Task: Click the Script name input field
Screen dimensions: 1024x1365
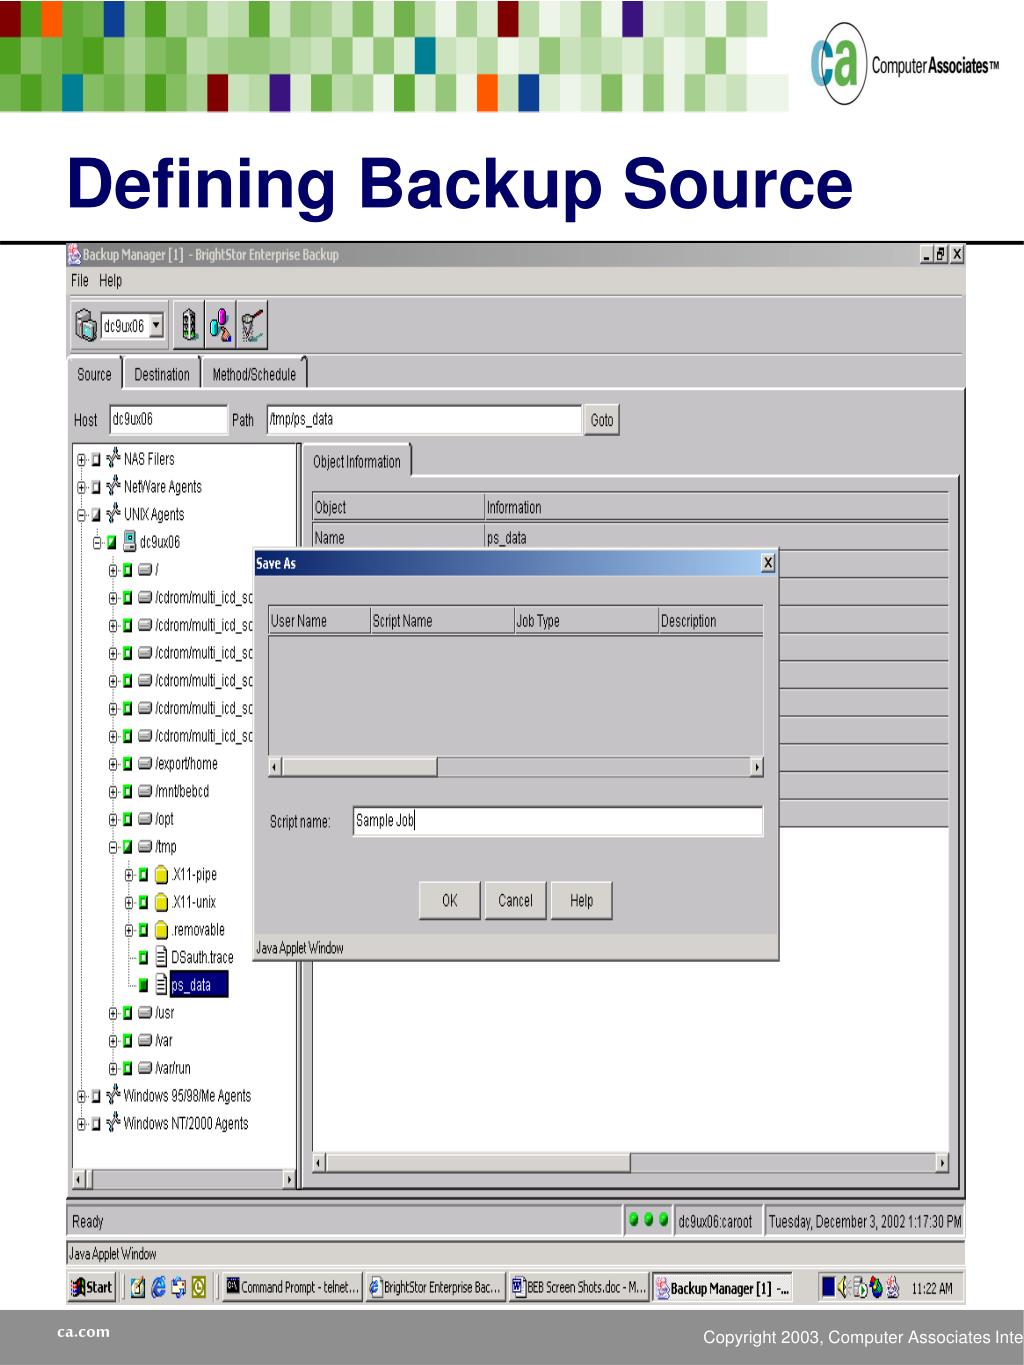Action: pos(558,821)
